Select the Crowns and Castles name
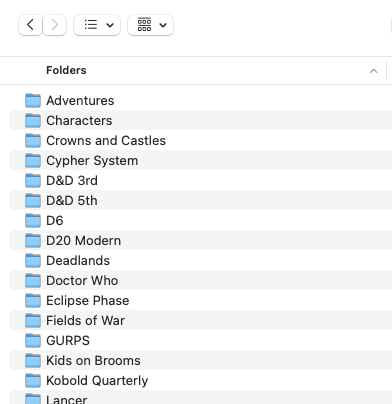392x404 pixels. [x=106, y=141]
